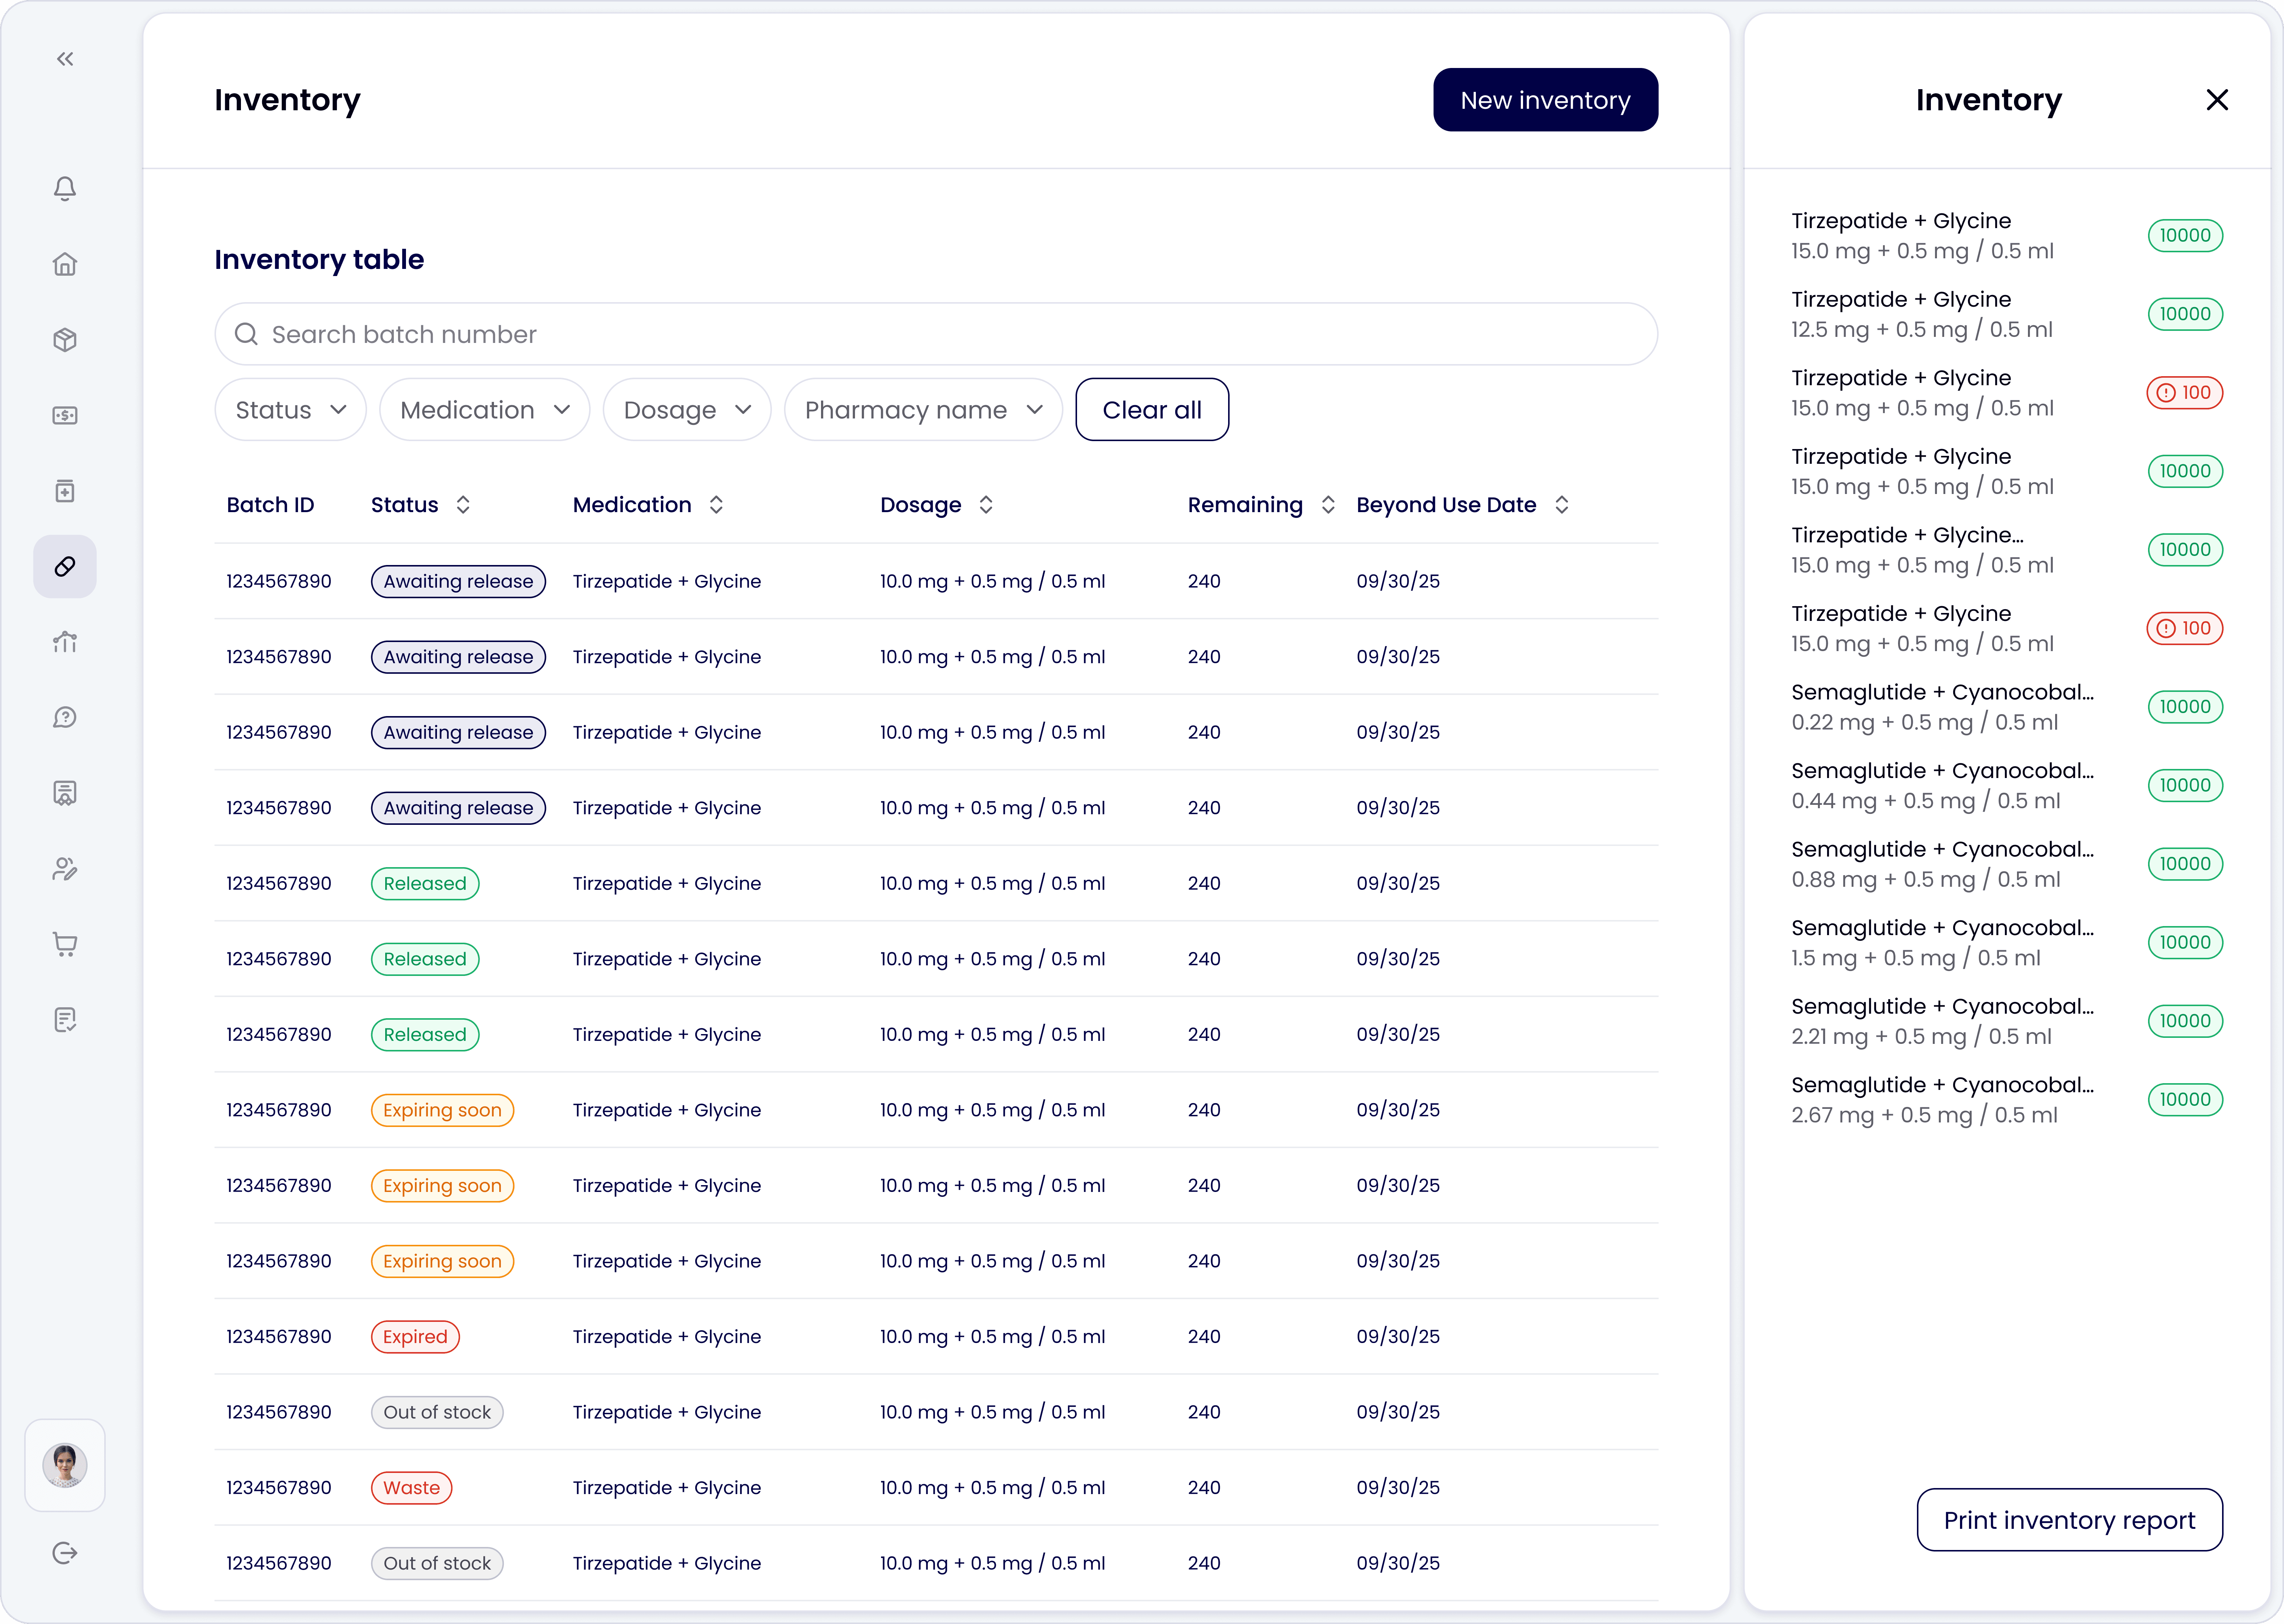Click the New inventory button
The width and height of the screenshot is (2284, 1624).
1546,100
